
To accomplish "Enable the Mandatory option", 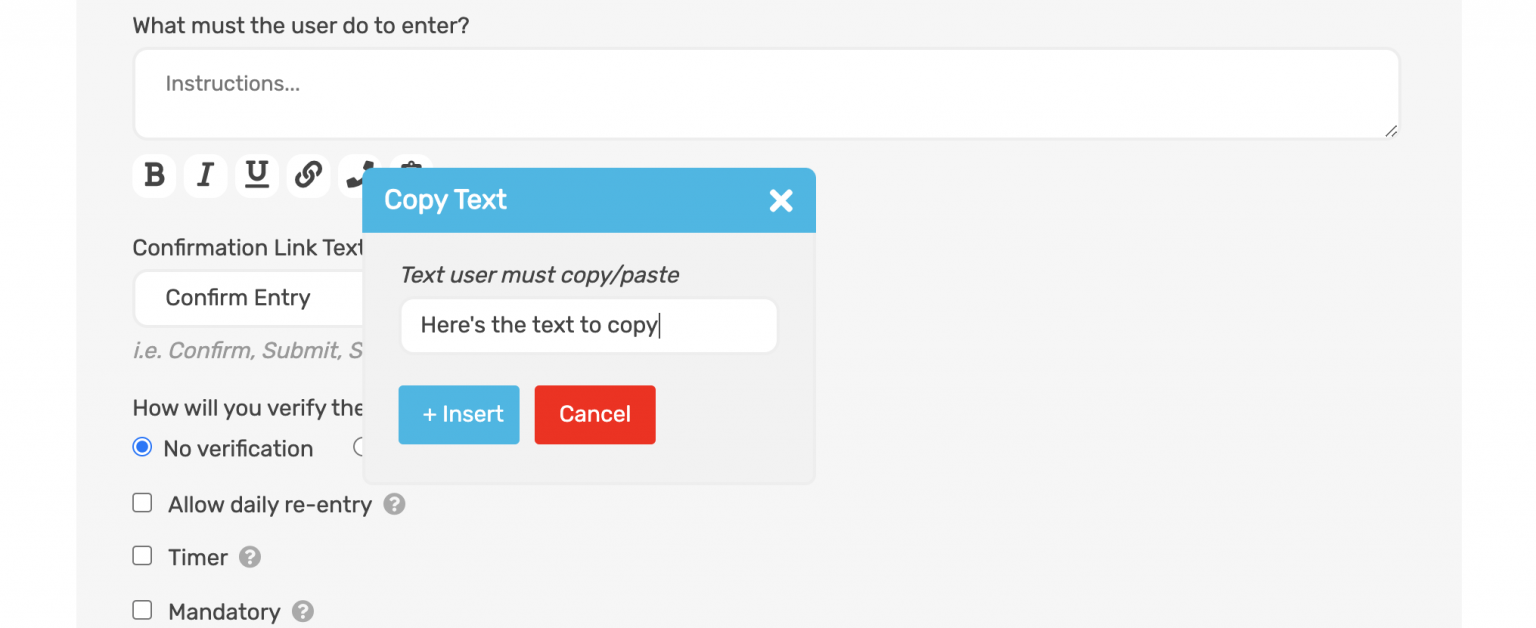I will coord(142,611).
